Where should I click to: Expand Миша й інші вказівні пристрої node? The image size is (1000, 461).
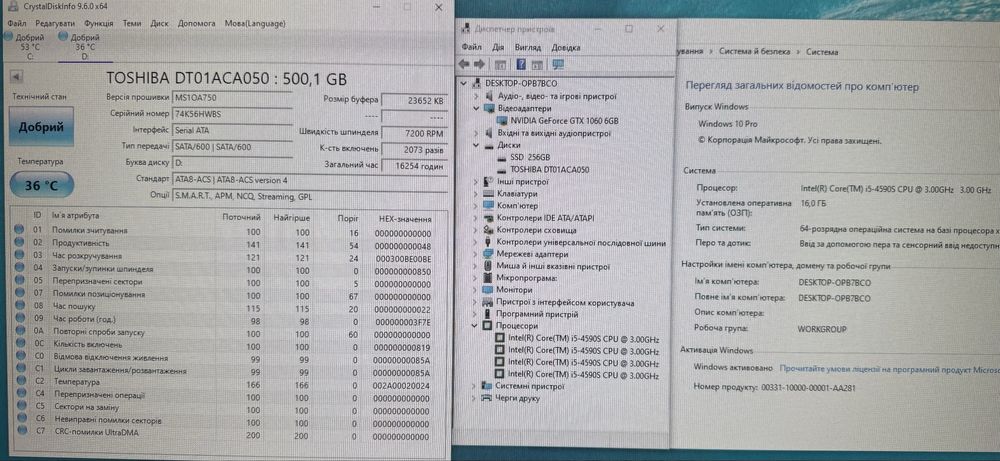pyautogui.click(x=476, y=267)
